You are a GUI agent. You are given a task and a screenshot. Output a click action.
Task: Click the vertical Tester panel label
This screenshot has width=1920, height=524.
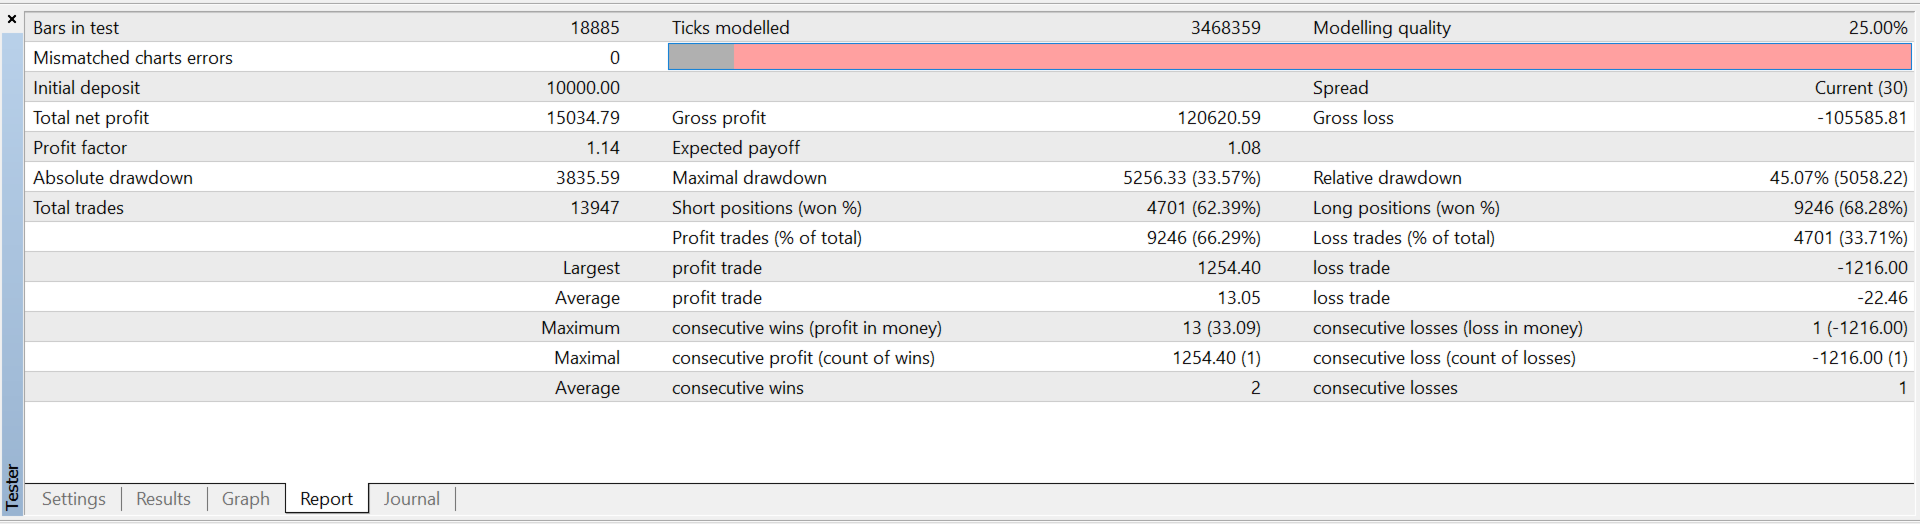(12, 487)
